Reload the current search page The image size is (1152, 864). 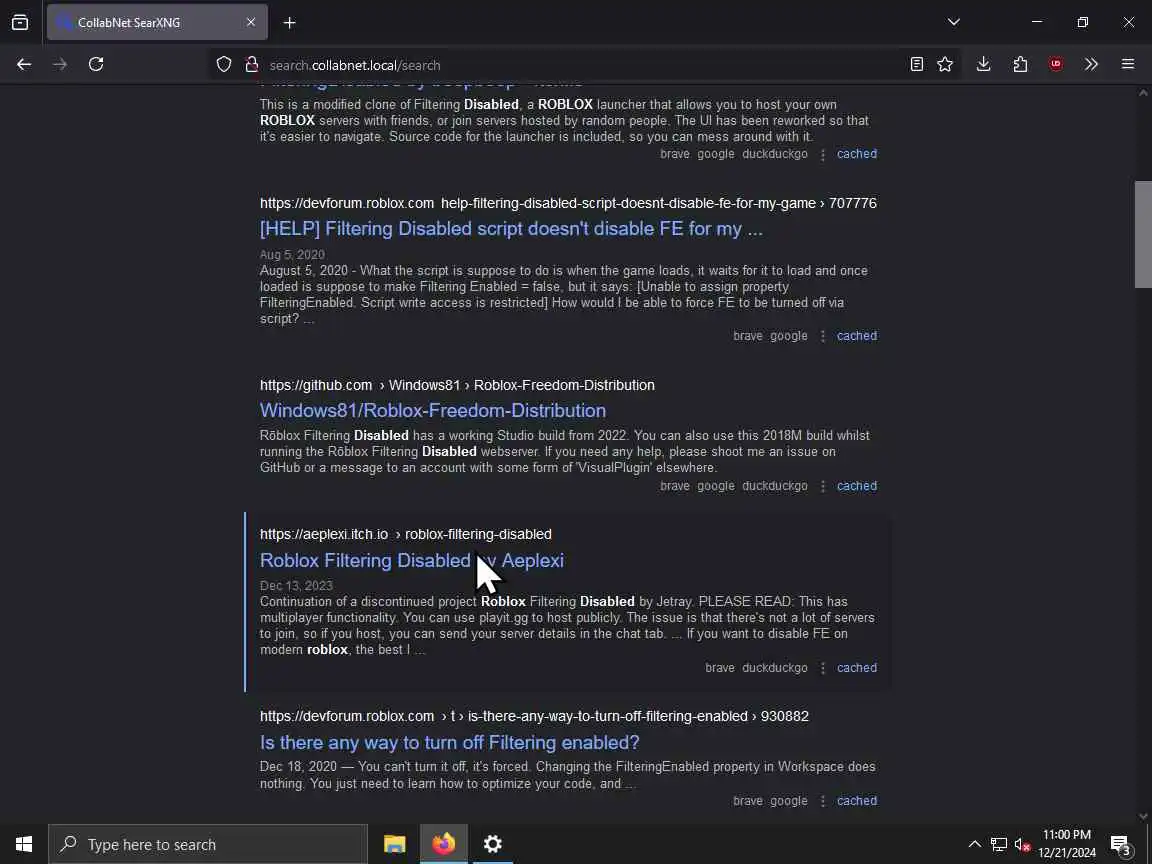point(96,65)
